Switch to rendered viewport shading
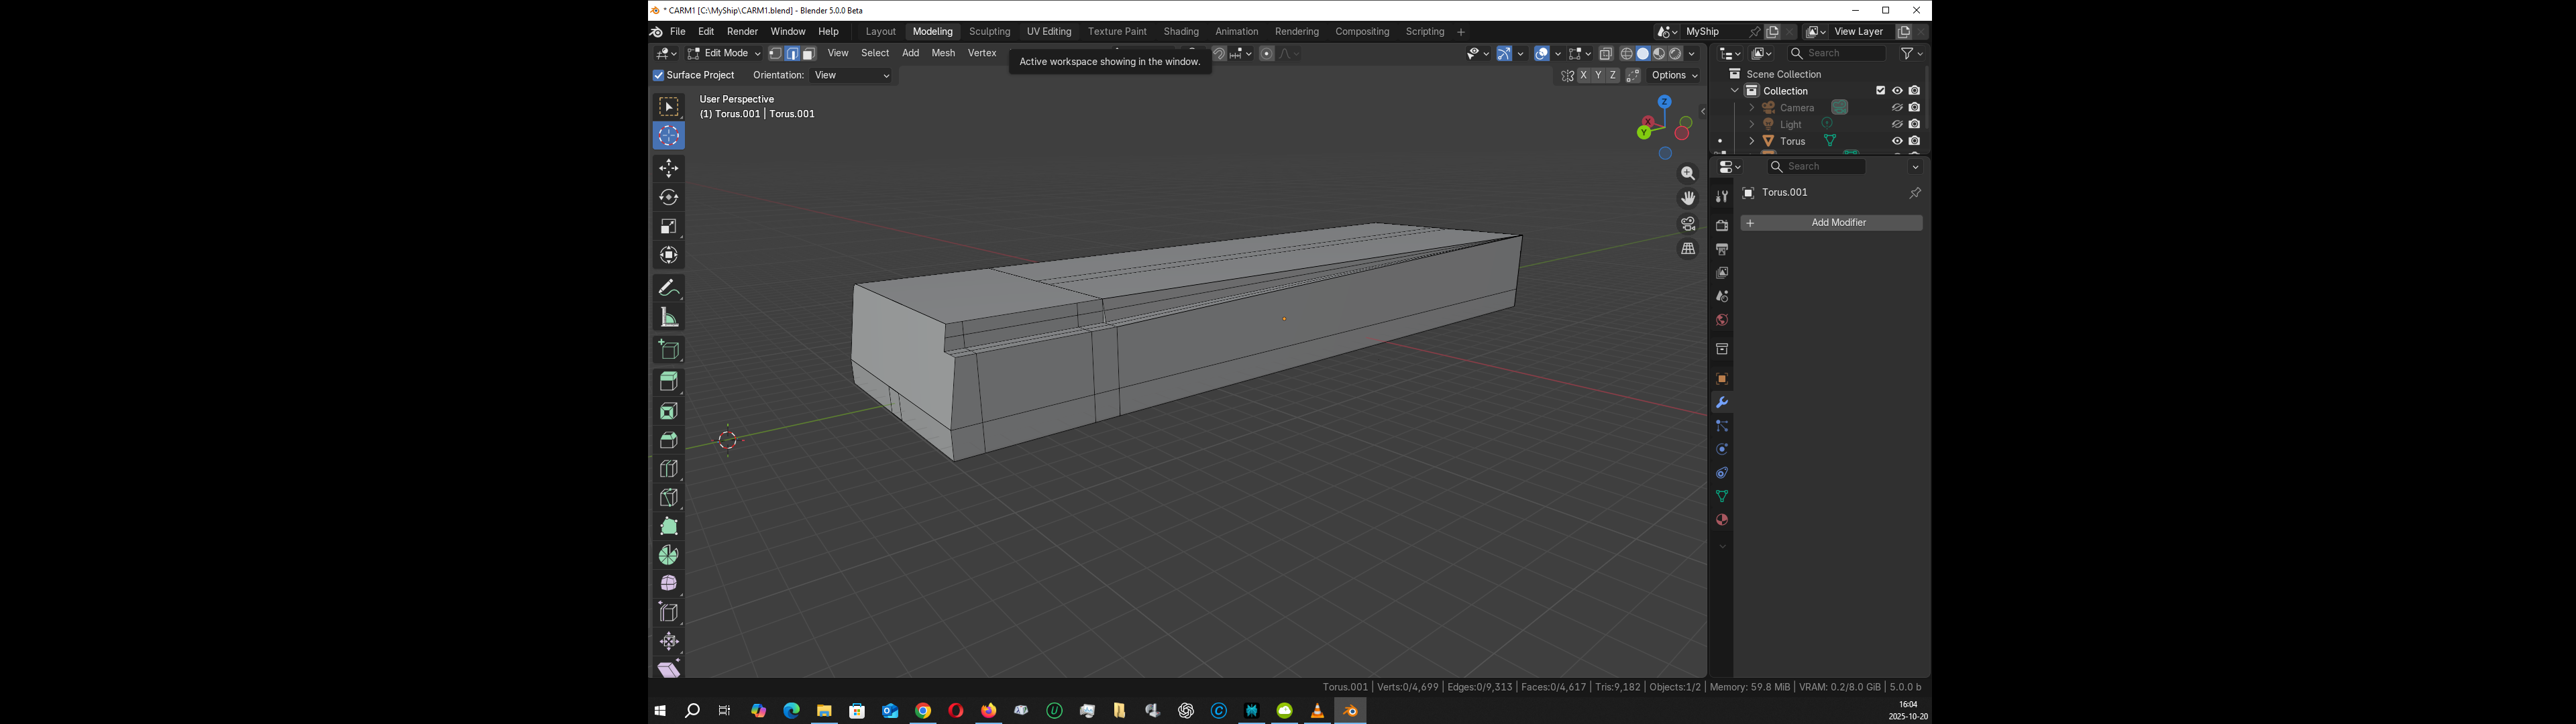 coord(1675,54)
